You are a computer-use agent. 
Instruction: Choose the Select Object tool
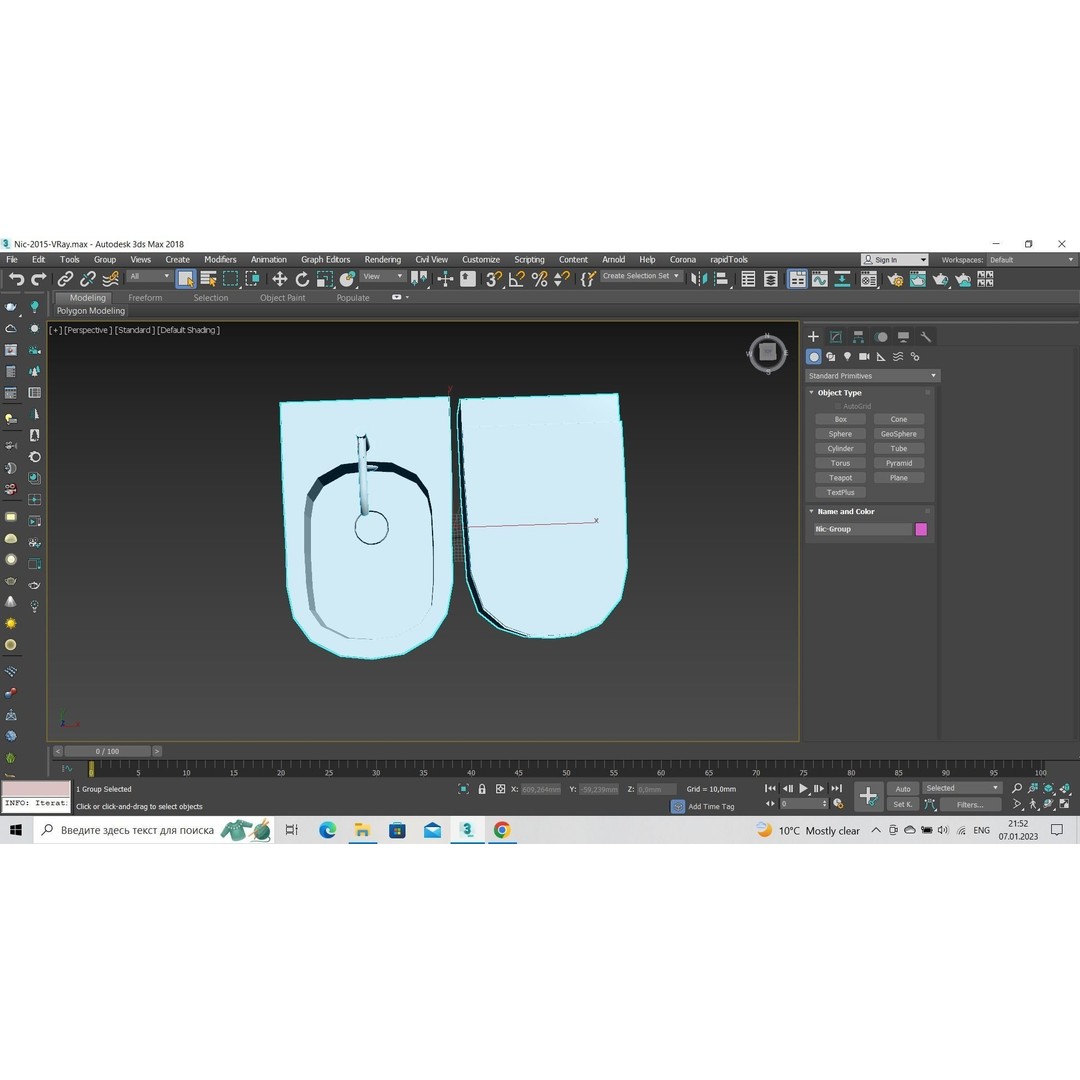pyautogui.click(x=185, y=279)
